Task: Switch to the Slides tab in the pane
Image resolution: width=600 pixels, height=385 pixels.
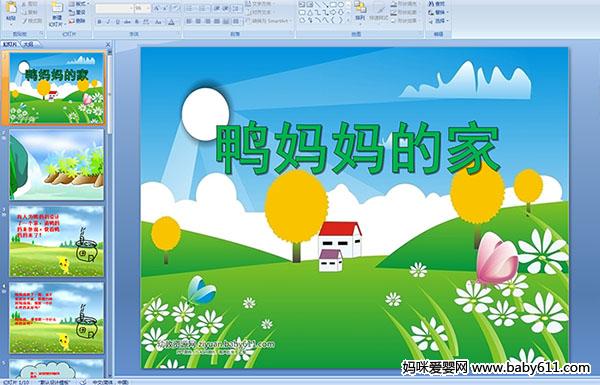Action: (10, 44)
